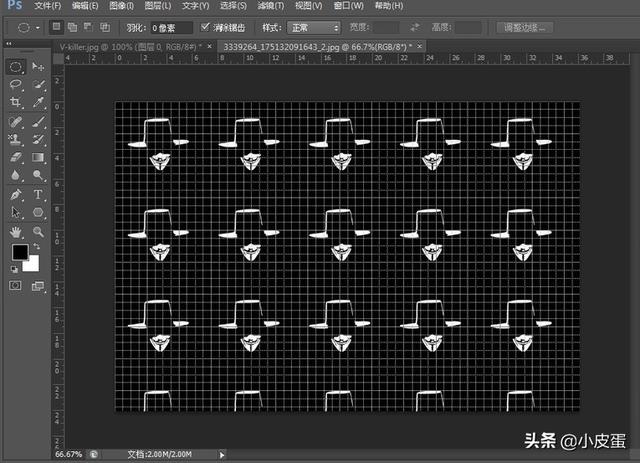Choose Subtract from Selection mode
The width and height of the screenshot is (640, 463).
coord(88,27)
